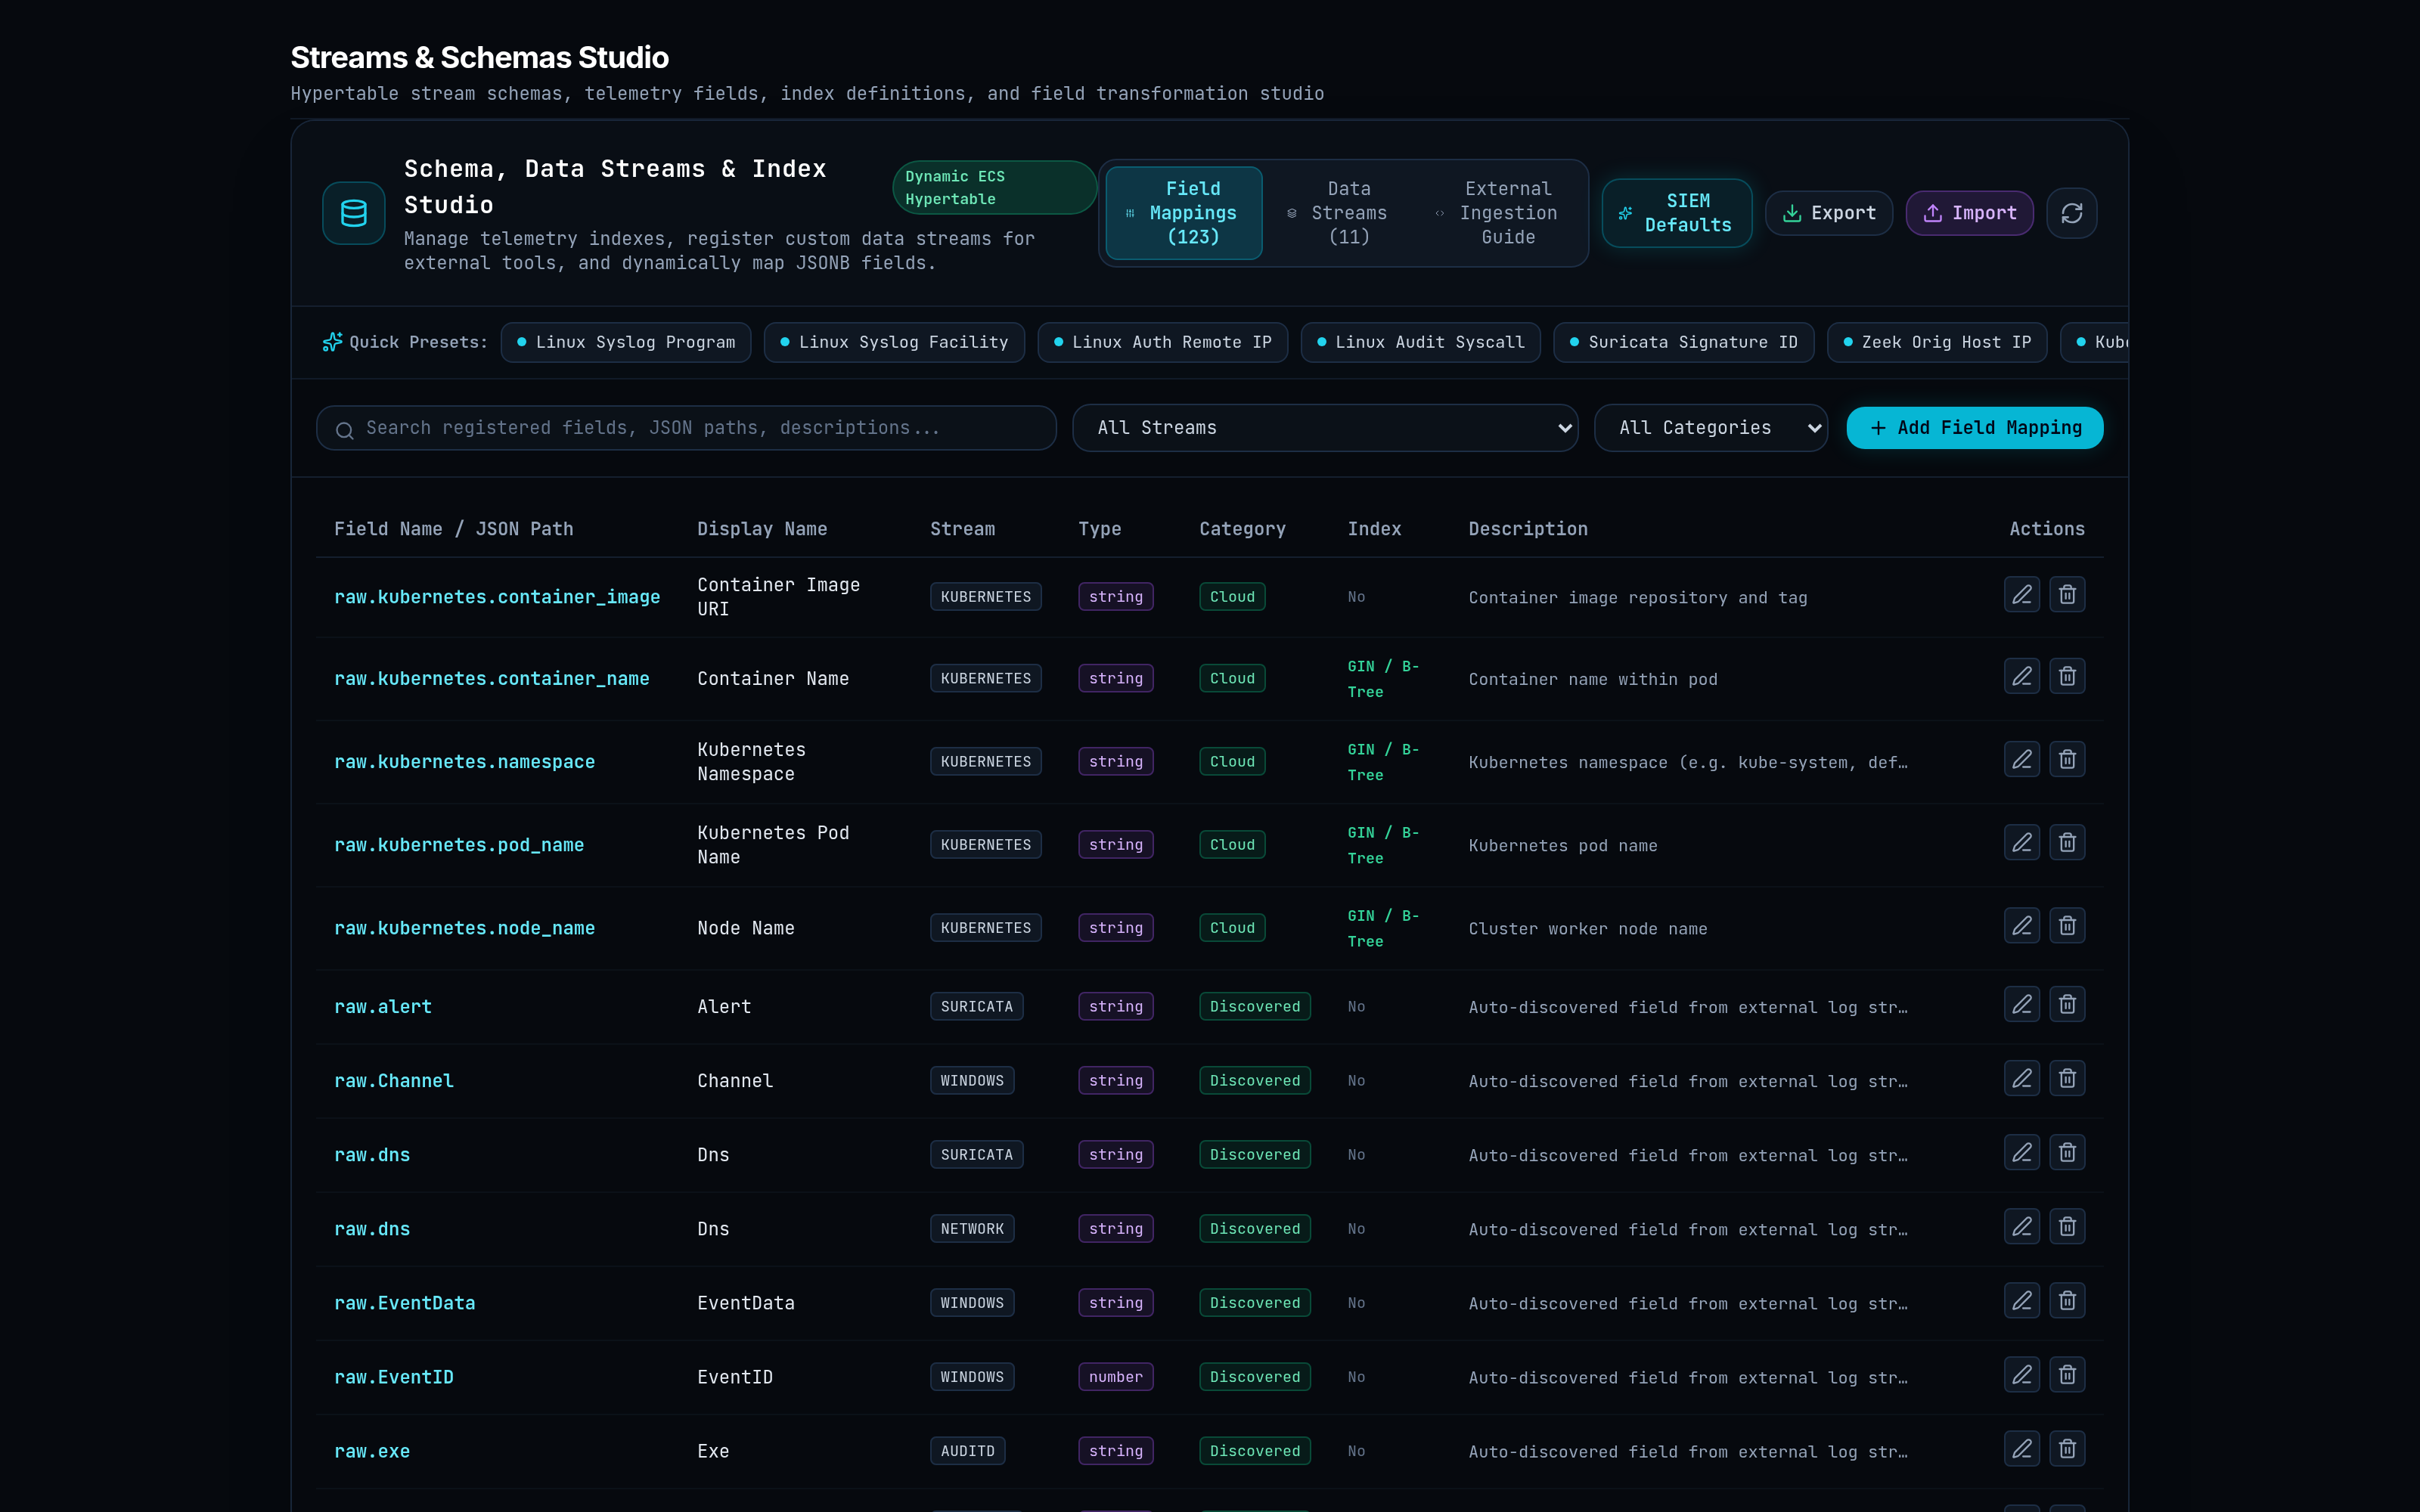Click the SIEM Defaults button
2420x1512 pixels.
1677,213
